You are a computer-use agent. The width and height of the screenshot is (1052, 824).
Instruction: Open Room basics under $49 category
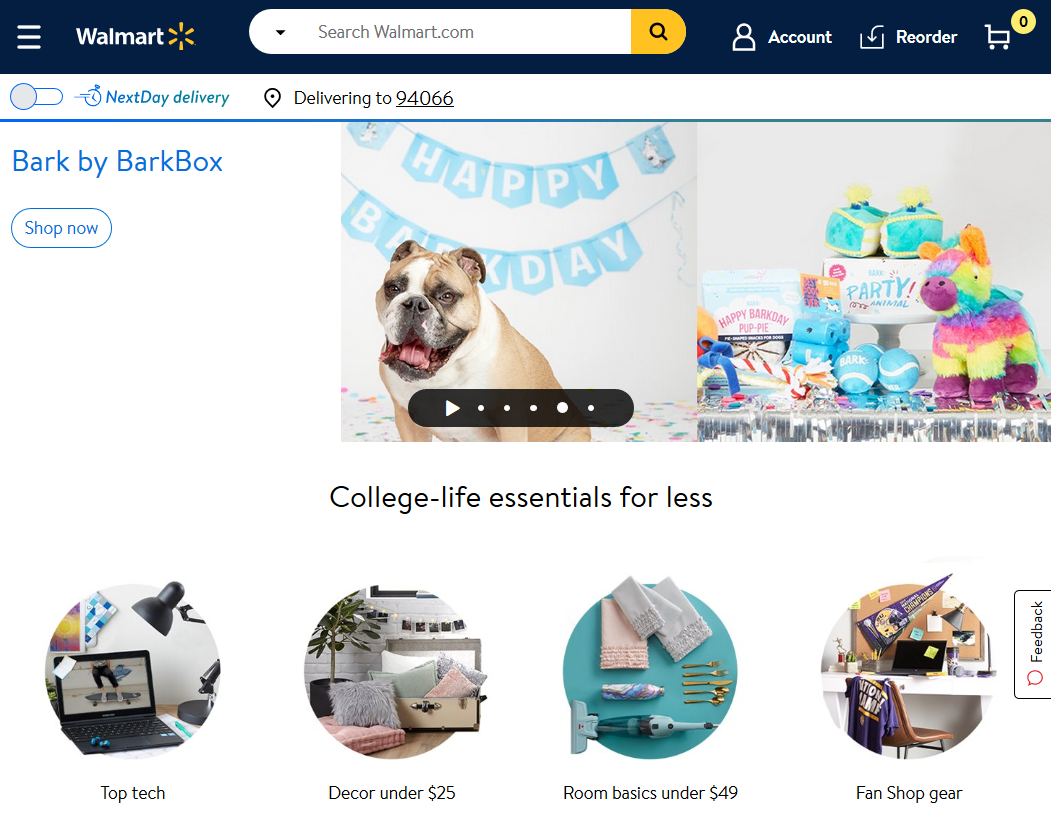point(650,793)
